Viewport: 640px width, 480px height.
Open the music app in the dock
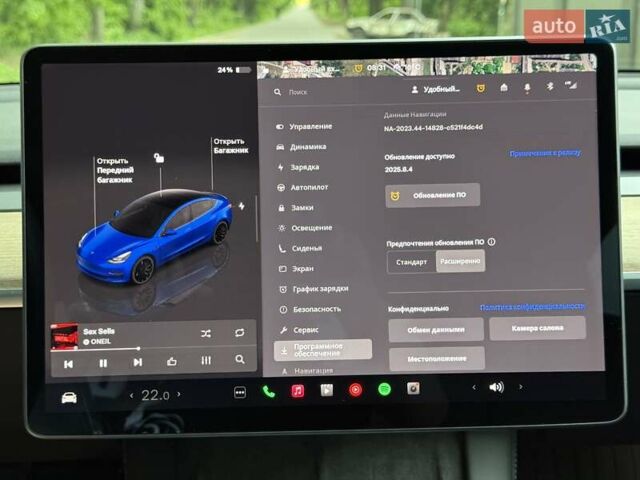coord(298,391)
